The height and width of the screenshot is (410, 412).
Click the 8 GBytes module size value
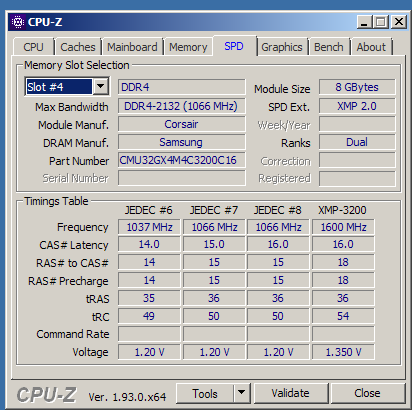(357, 87)
